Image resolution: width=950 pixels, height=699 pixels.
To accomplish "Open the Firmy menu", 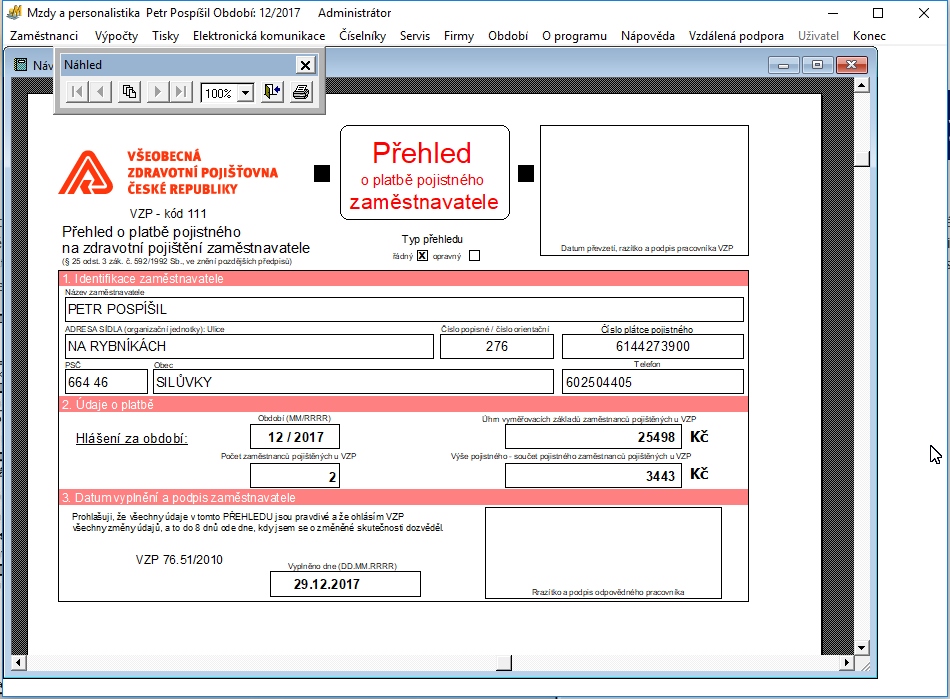I will pyautogui.click(x=459, y=36).
